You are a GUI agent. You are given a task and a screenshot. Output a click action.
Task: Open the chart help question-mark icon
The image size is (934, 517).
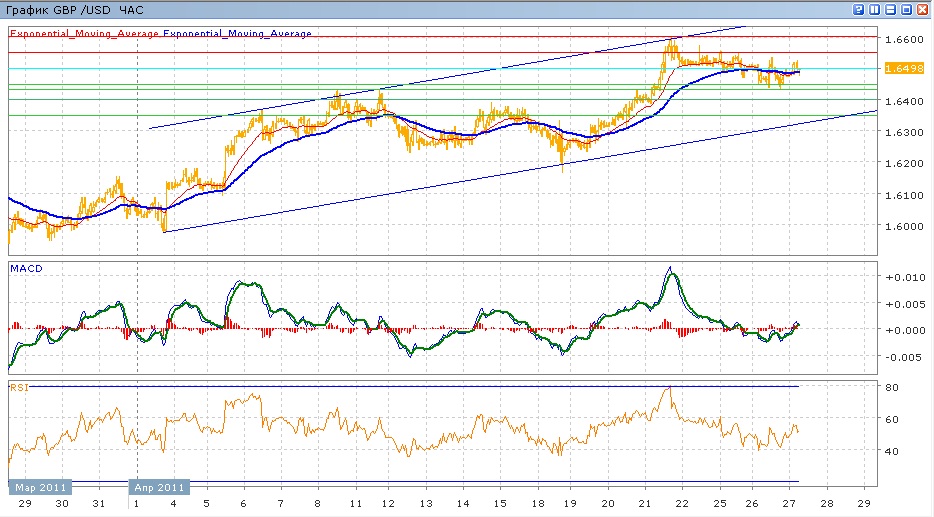(x=858, y=9)
